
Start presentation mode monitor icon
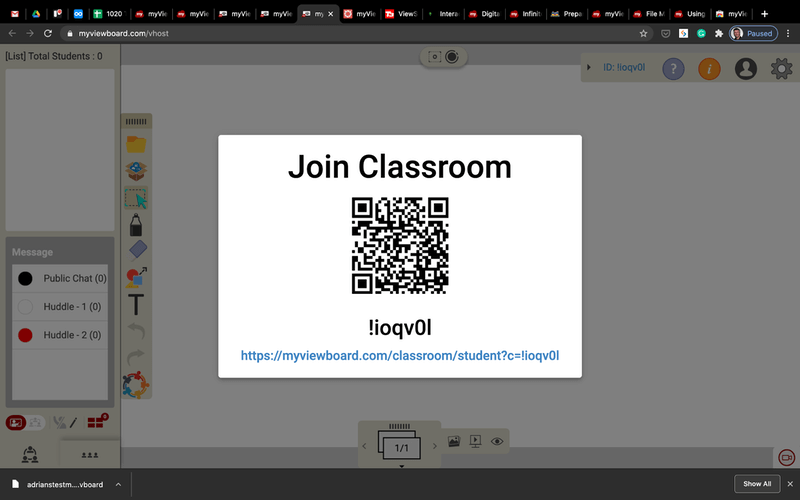(x=475, y=441)
